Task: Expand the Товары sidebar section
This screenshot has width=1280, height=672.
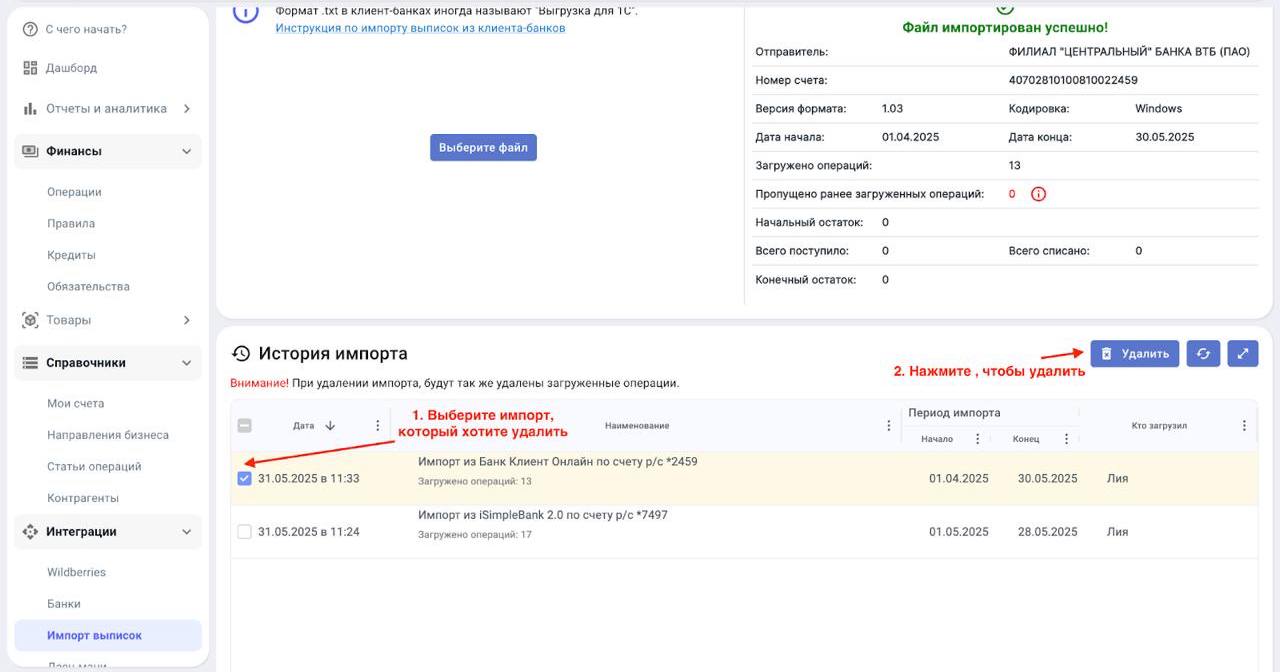Action: [186, 320]
